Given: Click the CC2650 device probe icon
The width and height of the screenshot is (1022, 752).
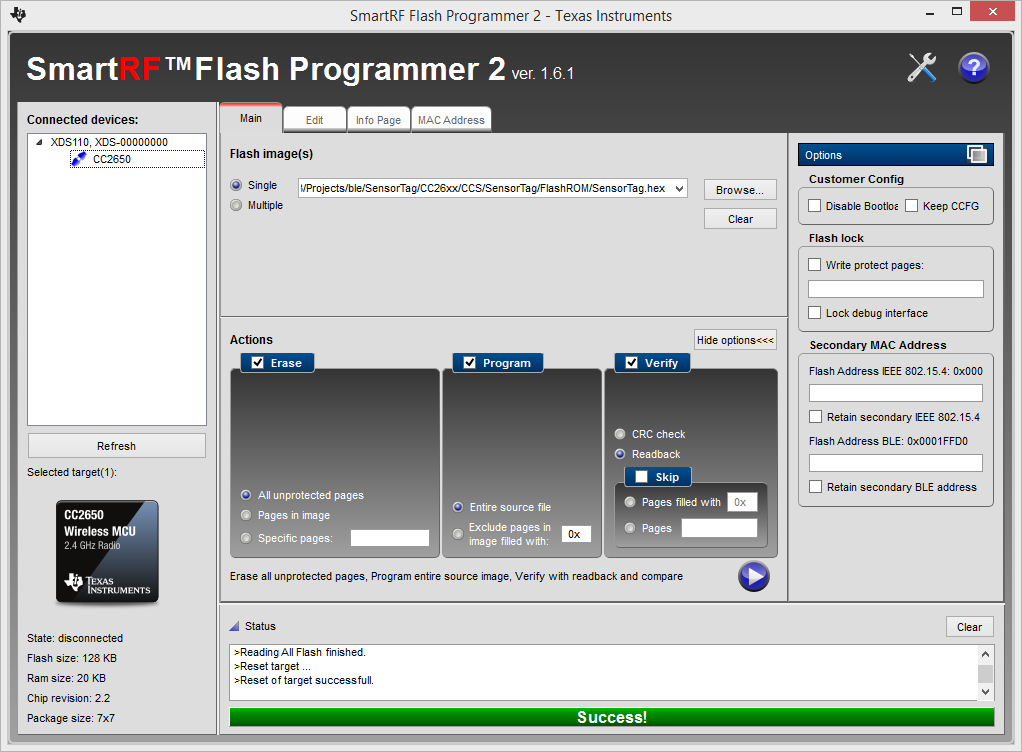Looking at the screenshot, I should pos(79,159).
